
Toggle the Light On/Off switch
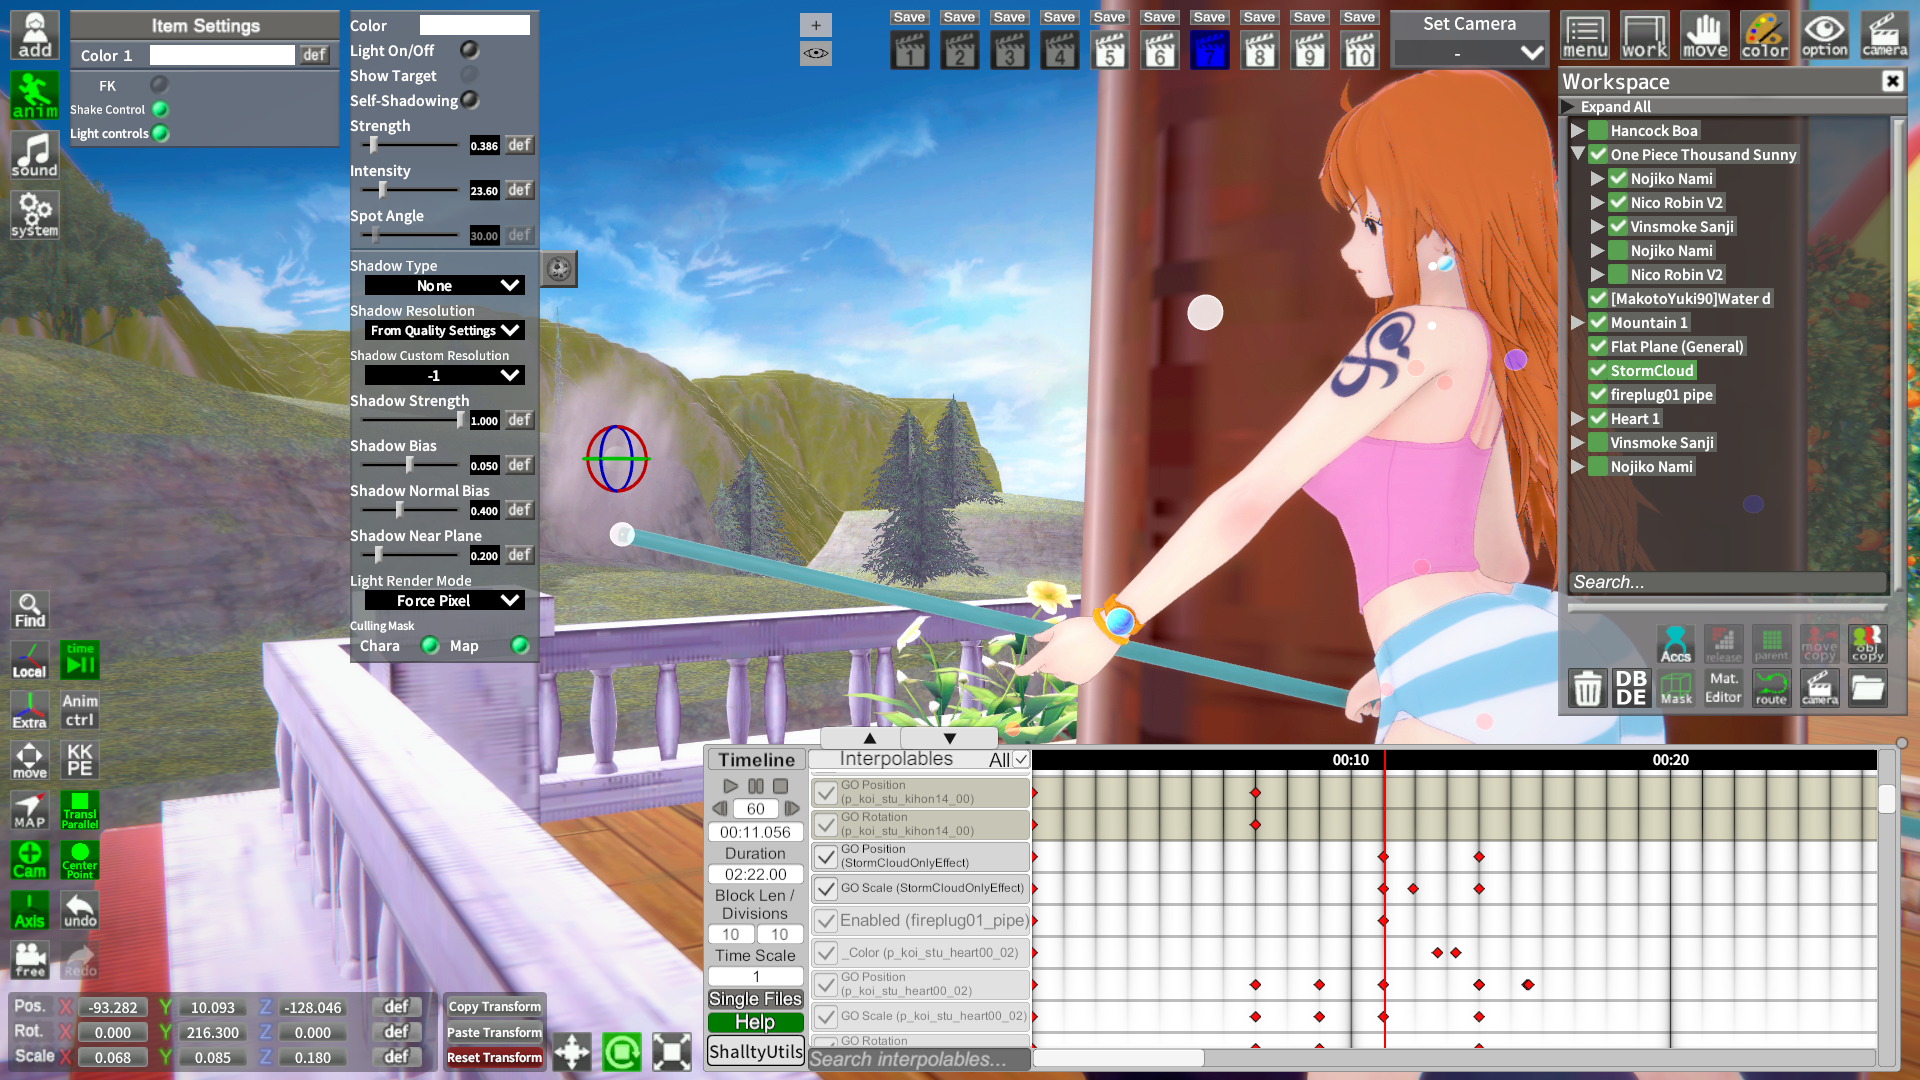pos(469,50)
